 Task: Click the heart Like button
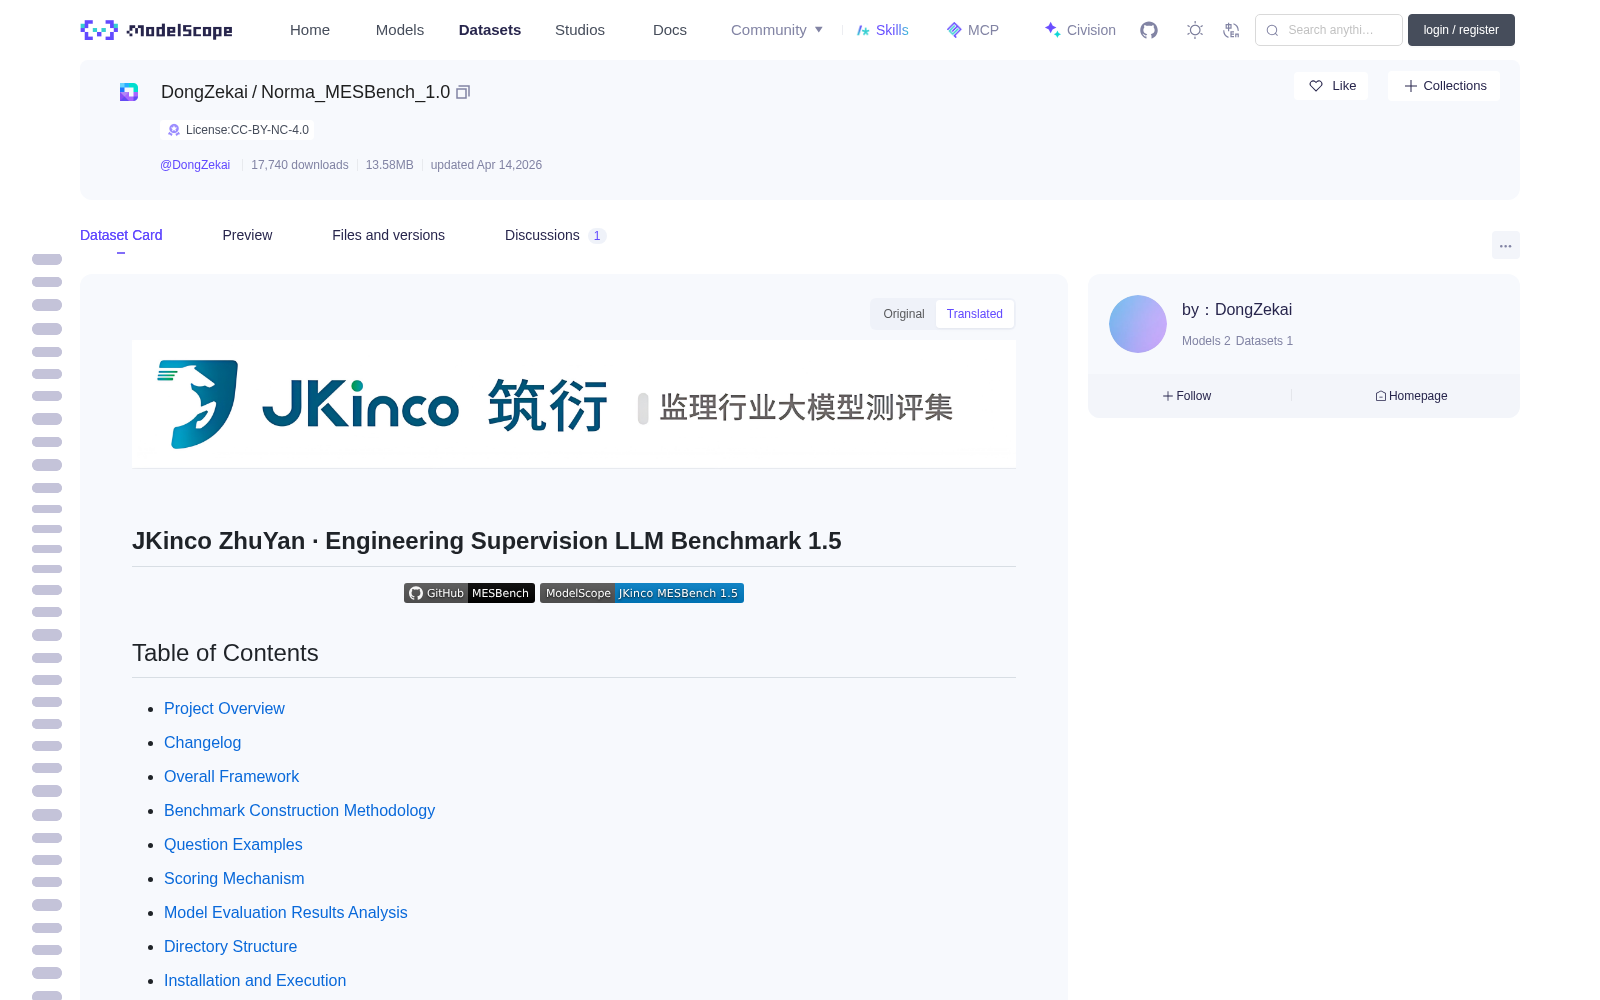click(x=1331, y=86)
